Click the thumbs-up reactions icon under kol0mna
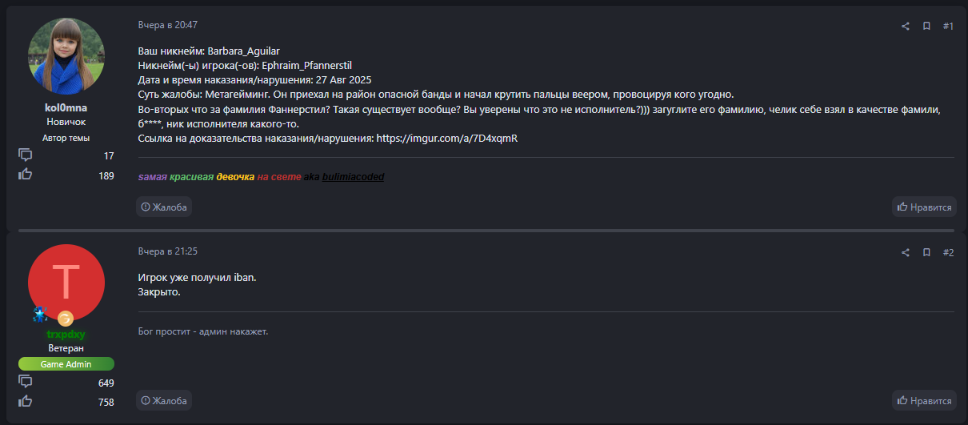This screenshot has height=425, width=968. 26,175
